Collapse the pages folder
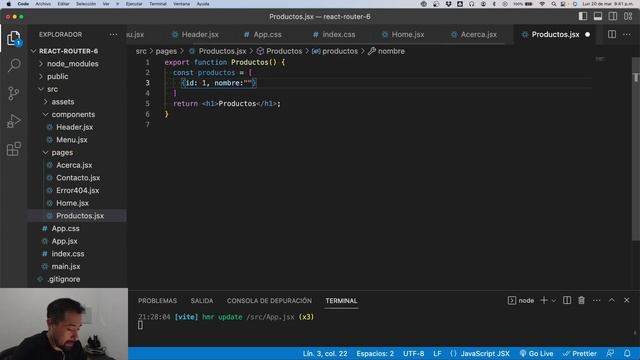The image size is (640, 360). [62, 152]
